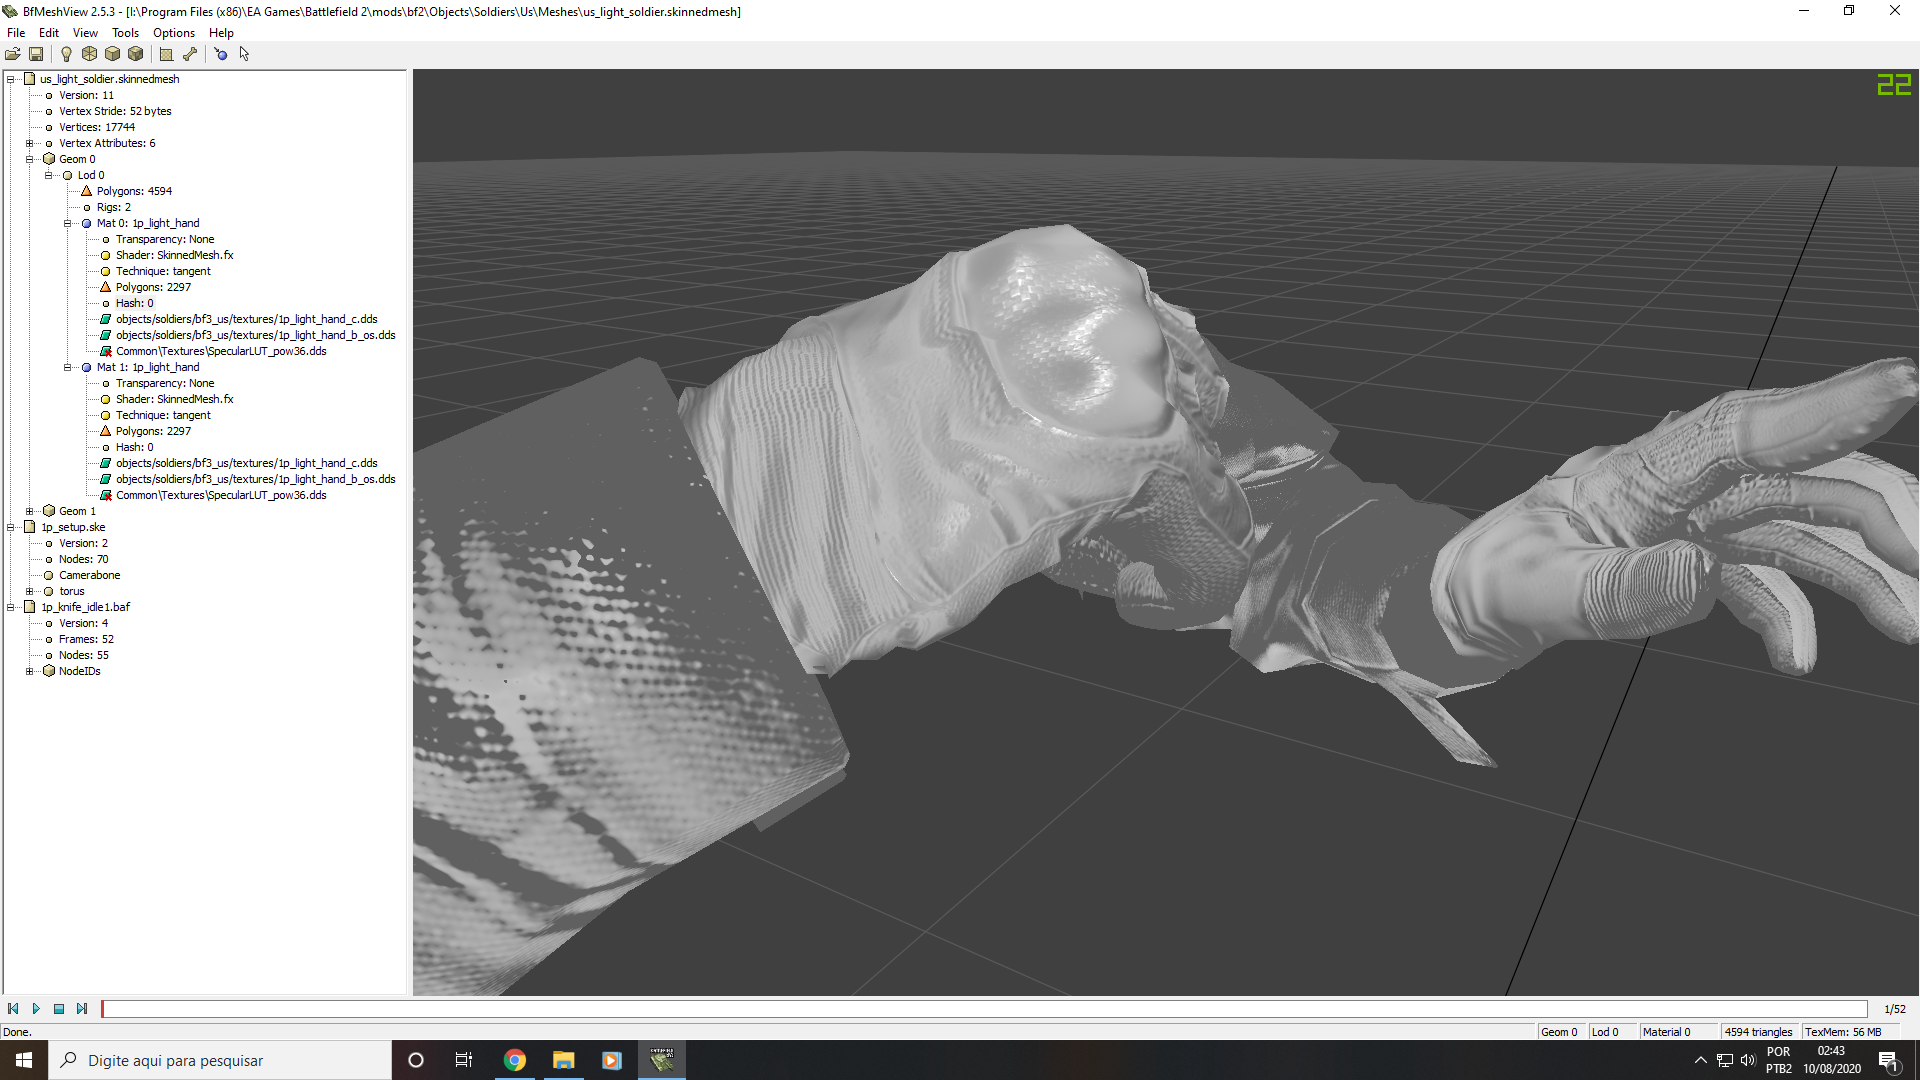Open the Options menu
Screen dimensions: 1920x1080
pos(174,33)
